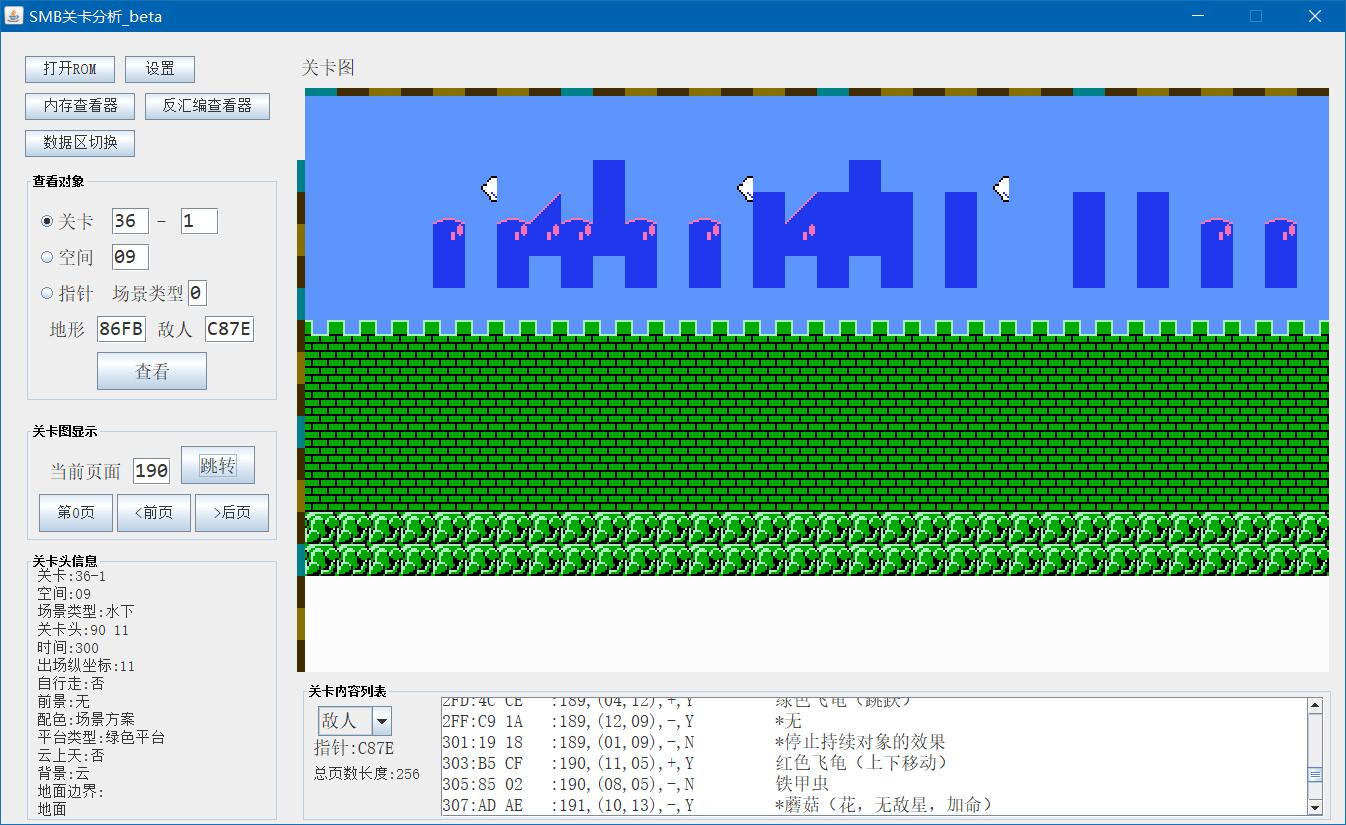The width and height of the screenshot is (1346, 825).
Task: Click the 关卡头:90 11 info line
Action: pos(83,630)
